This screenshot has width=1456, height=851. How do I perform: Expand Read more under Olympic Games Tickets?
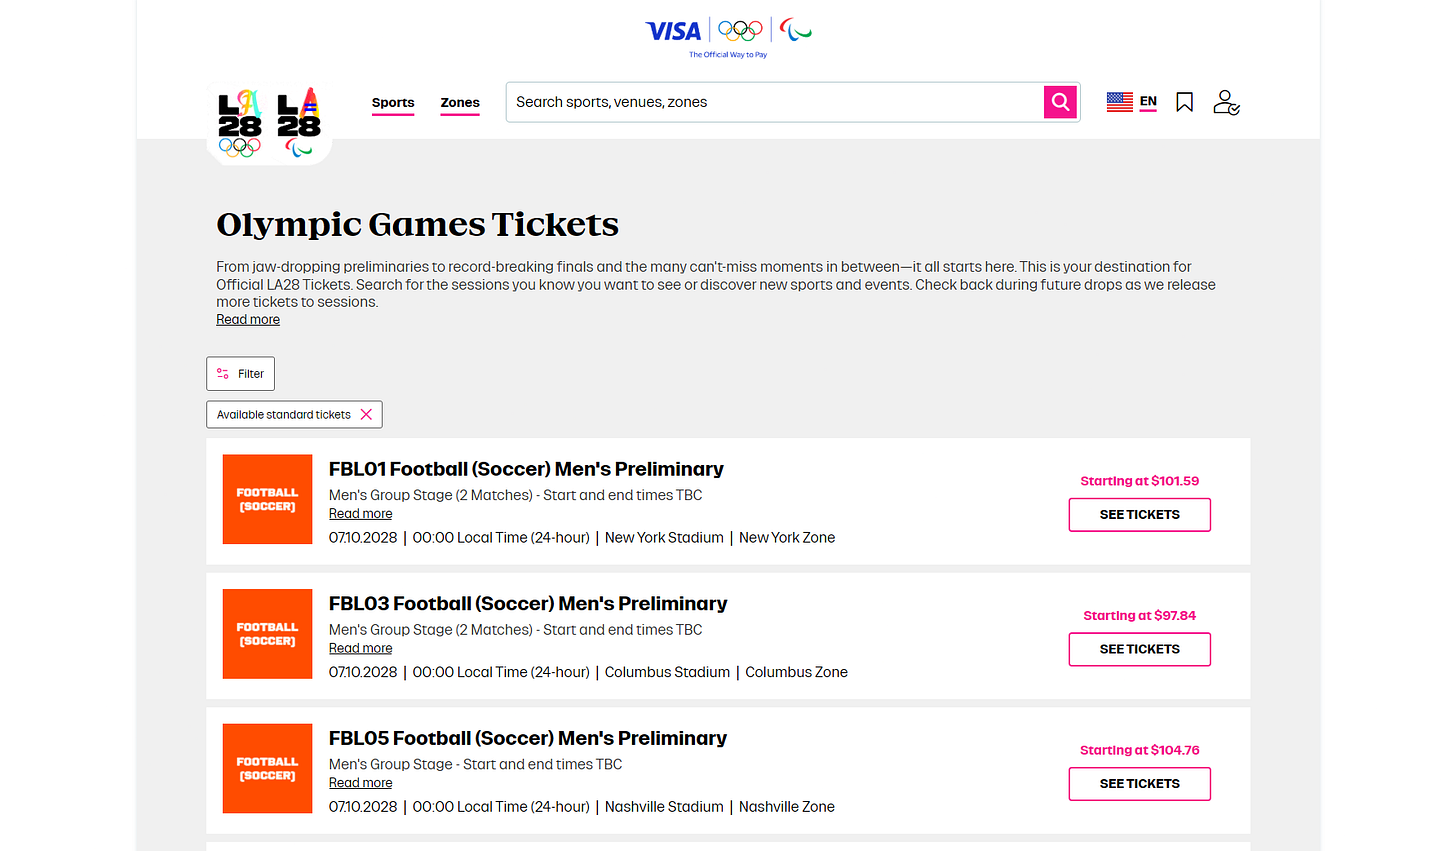(248, 320)
